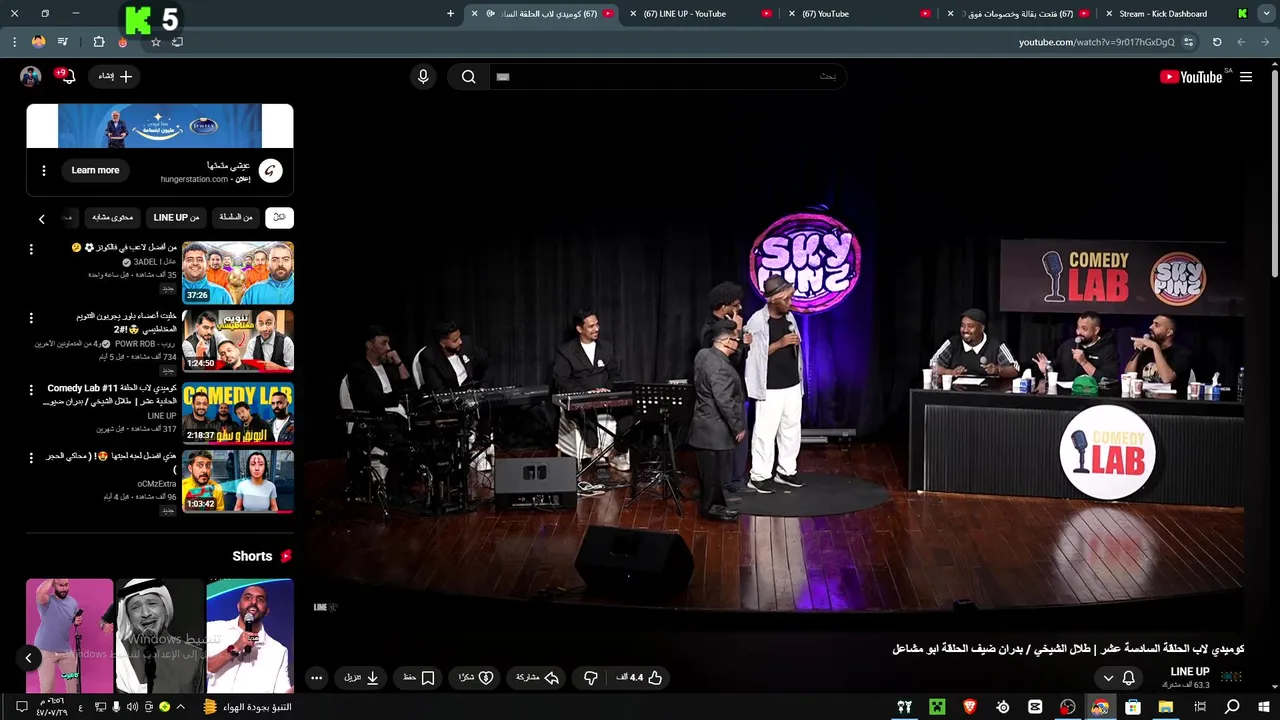Viewport: 1280px width, 720px height.
Task: Open the Brave browser taskbar icon
Action: click(969, 707)
